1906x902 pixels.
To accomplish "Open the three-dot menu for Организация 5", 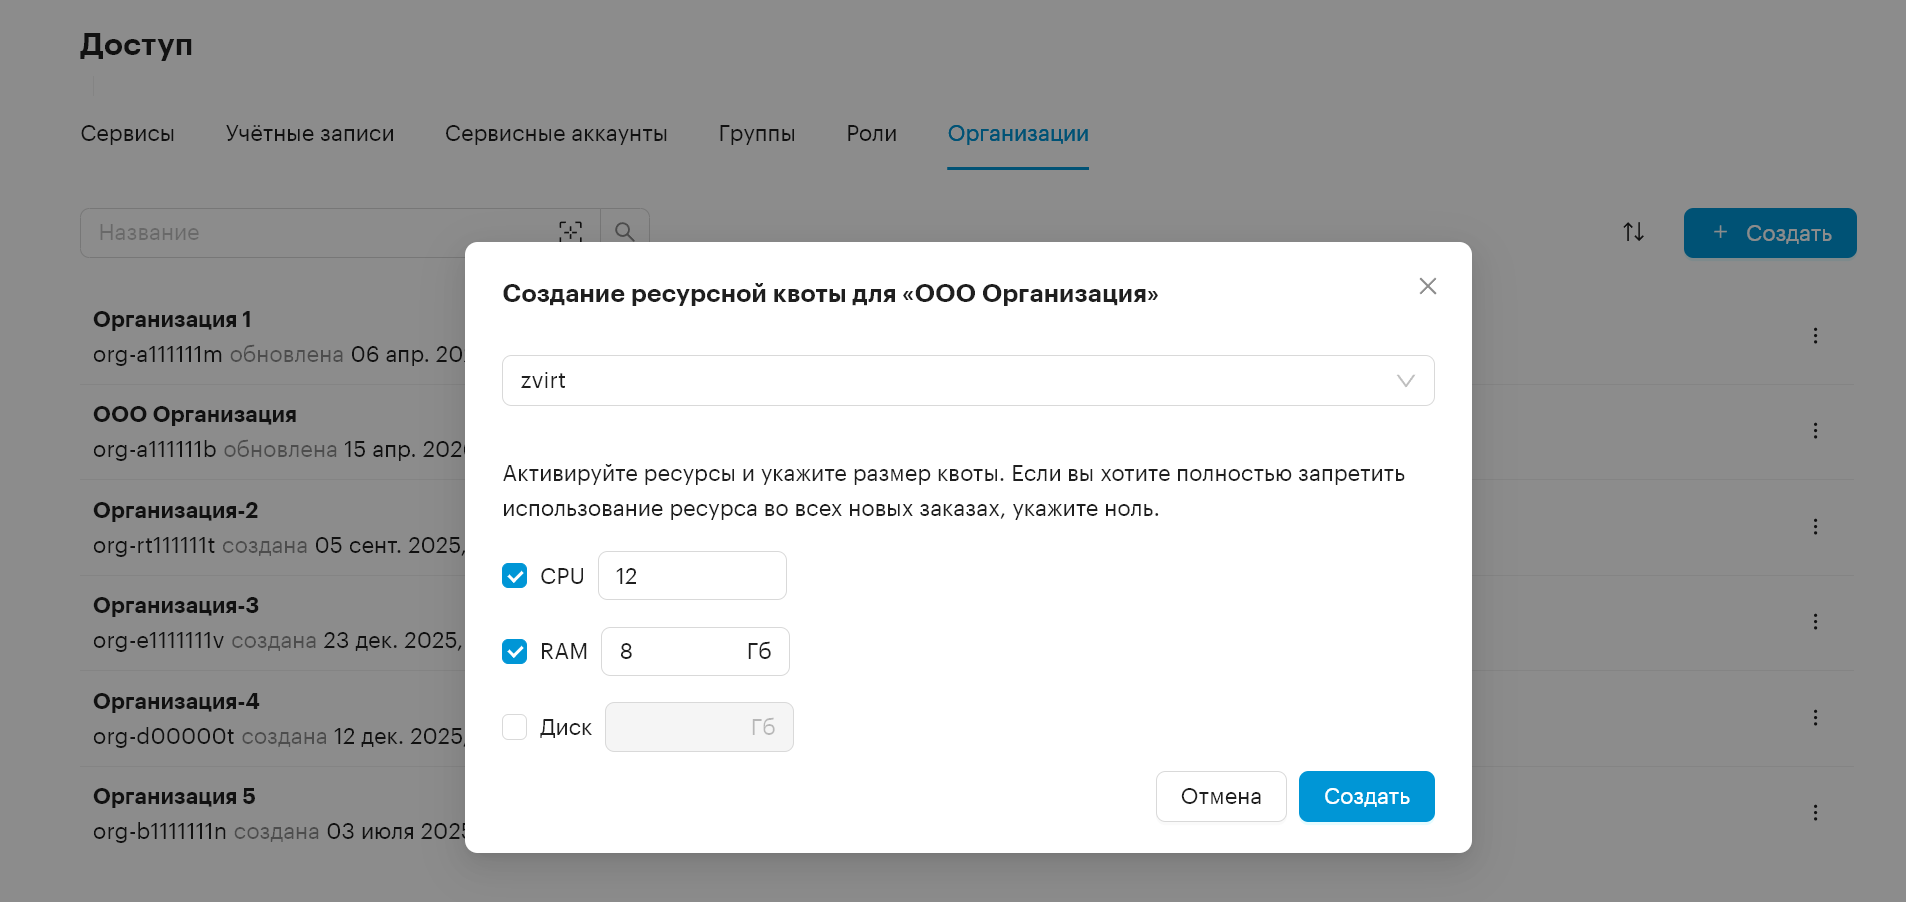I will pyautogui.click(x=1815, y=813).
